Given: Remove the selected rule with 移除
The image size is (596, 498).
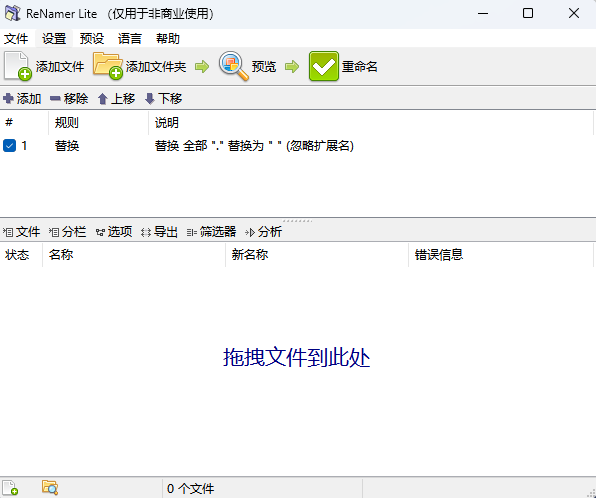Looking at the screenshot, I should (69, 99).
